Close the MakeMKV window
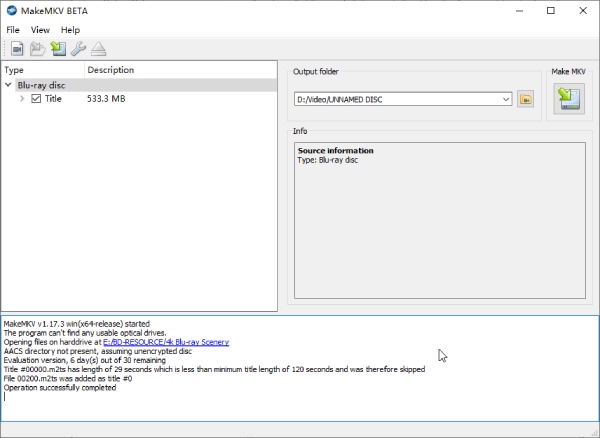600x438 pixels. point(583,10)
